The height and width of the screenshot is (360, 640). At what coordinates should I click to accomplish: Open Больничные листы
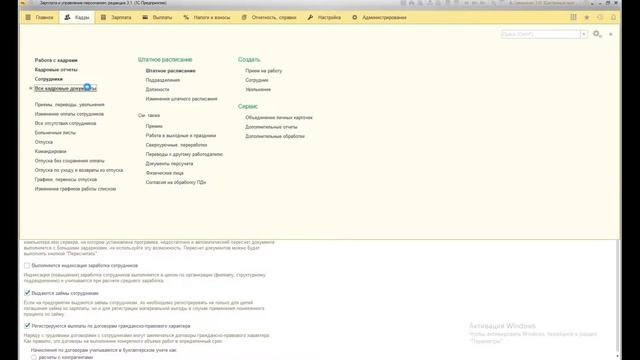tap(55, 132)
